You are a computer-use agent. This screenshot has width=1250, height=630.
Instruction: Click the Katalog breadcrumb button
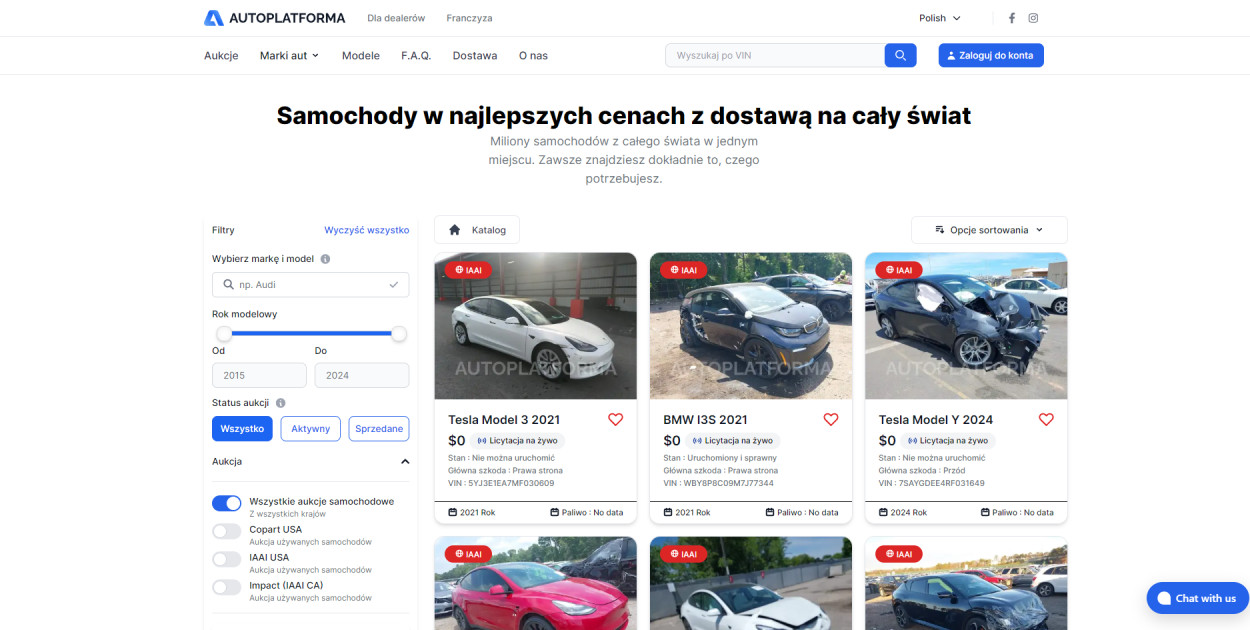[477, 230]
